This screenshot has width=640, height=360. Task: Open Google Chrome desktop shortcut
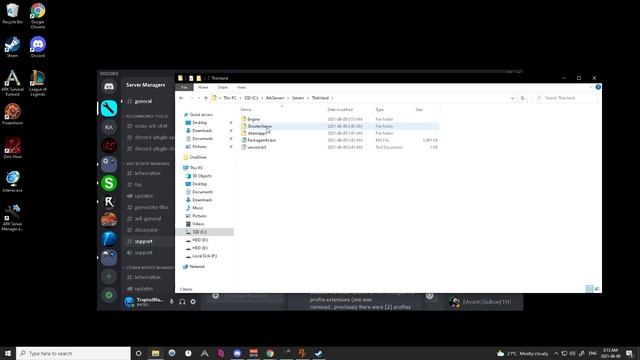tap(38, 16)
